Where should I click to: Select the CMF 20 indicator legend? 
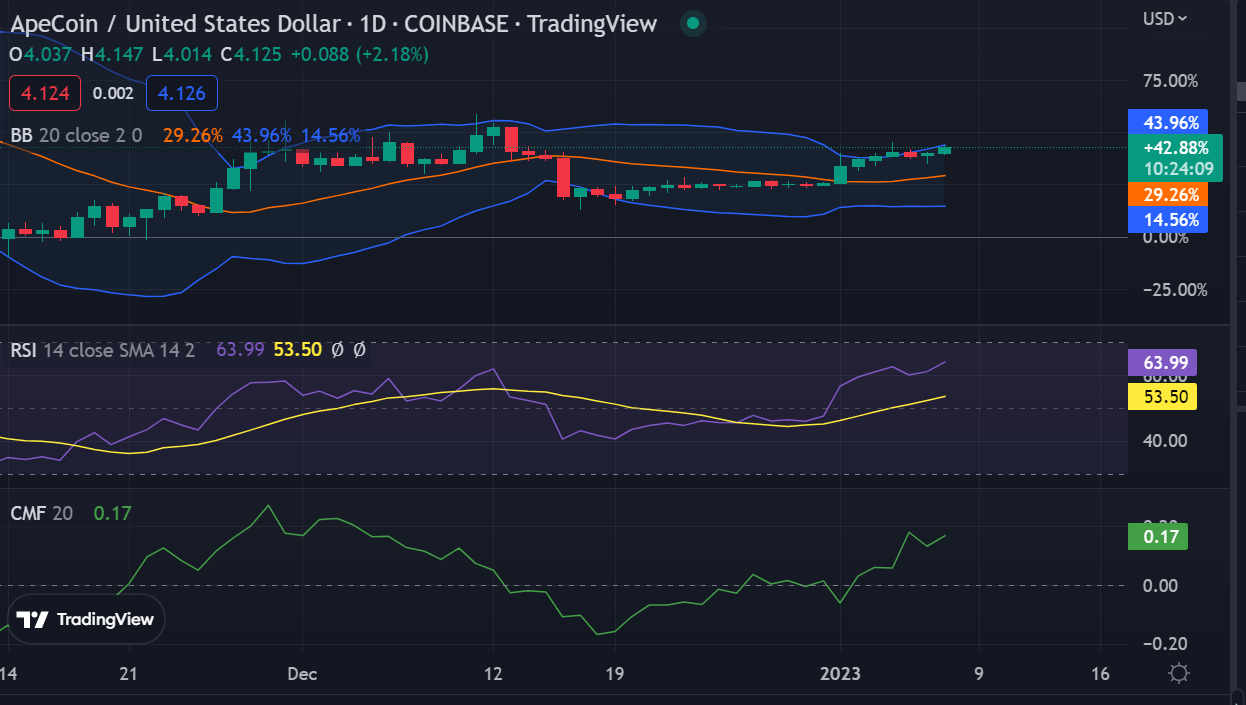click(x=41, y=513)
